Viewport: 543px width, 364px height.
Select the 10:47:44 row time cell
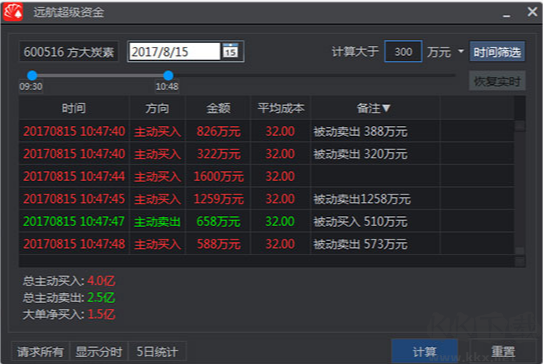click(74, 176)
